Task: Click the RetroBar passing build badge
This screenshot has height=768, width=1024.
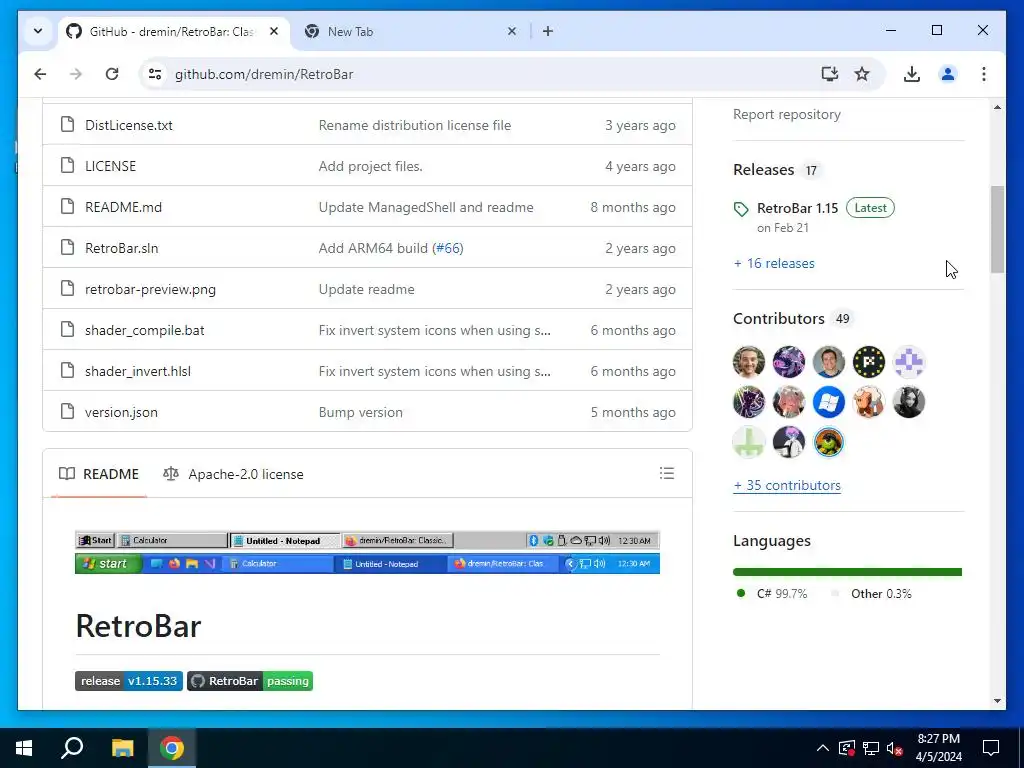Action: 250,680
